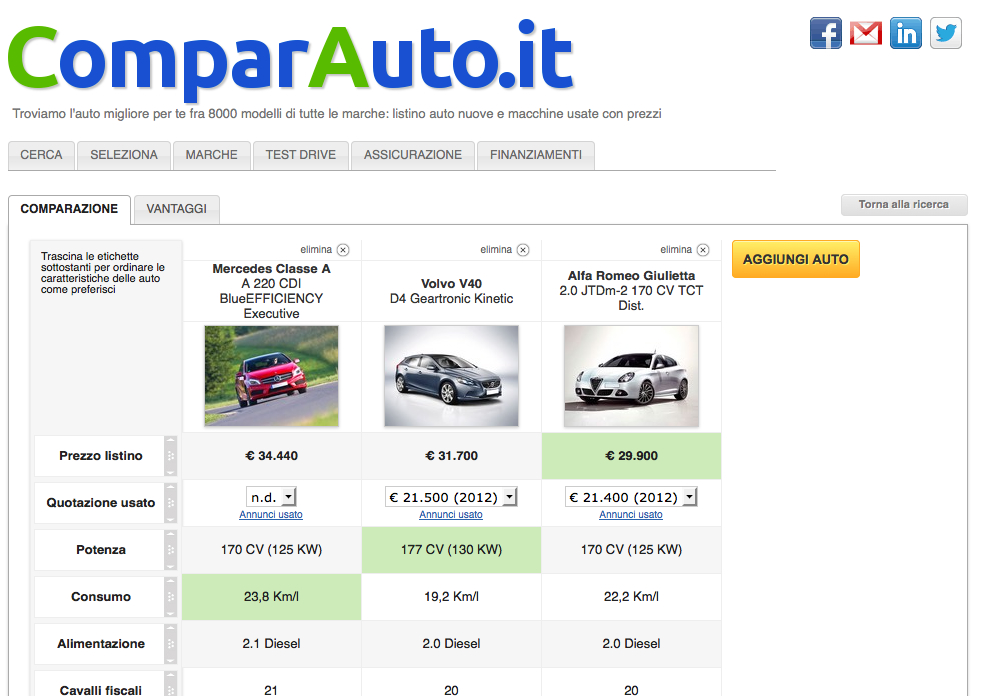Remove Alfa Romeo Giulietta with its elimina icon
The width and height of the screenshot is (986, 696).
pos(703,250)
